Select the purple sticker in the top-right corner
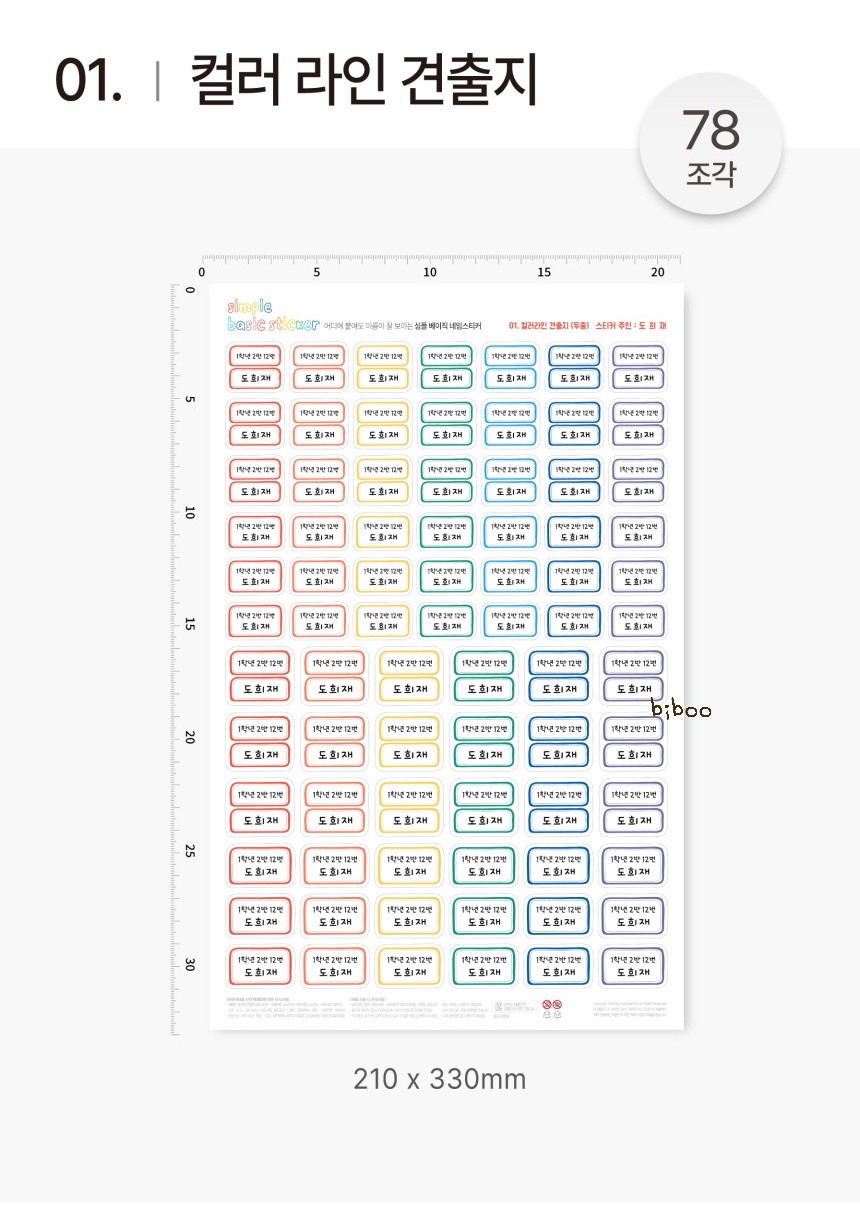The height and width of the screenshot is (1205, 860). point(638,367)
